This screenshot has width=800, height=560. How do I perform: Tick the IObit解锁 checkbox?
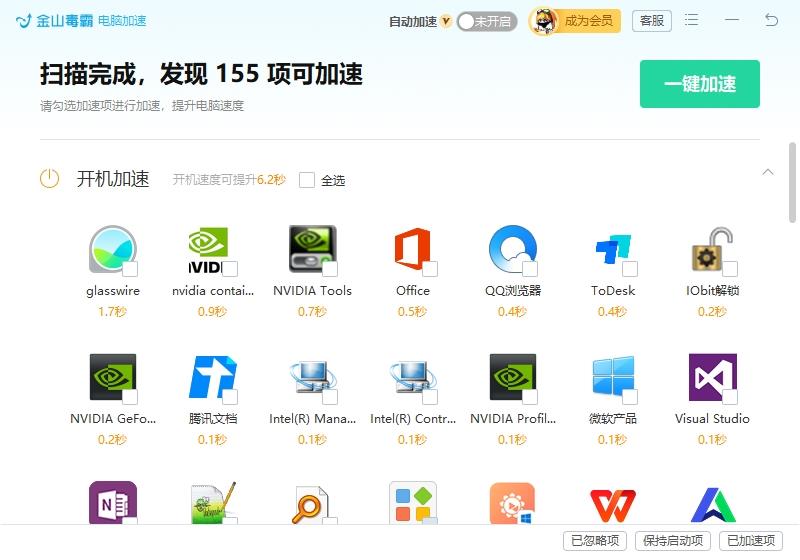coord(730,269)
